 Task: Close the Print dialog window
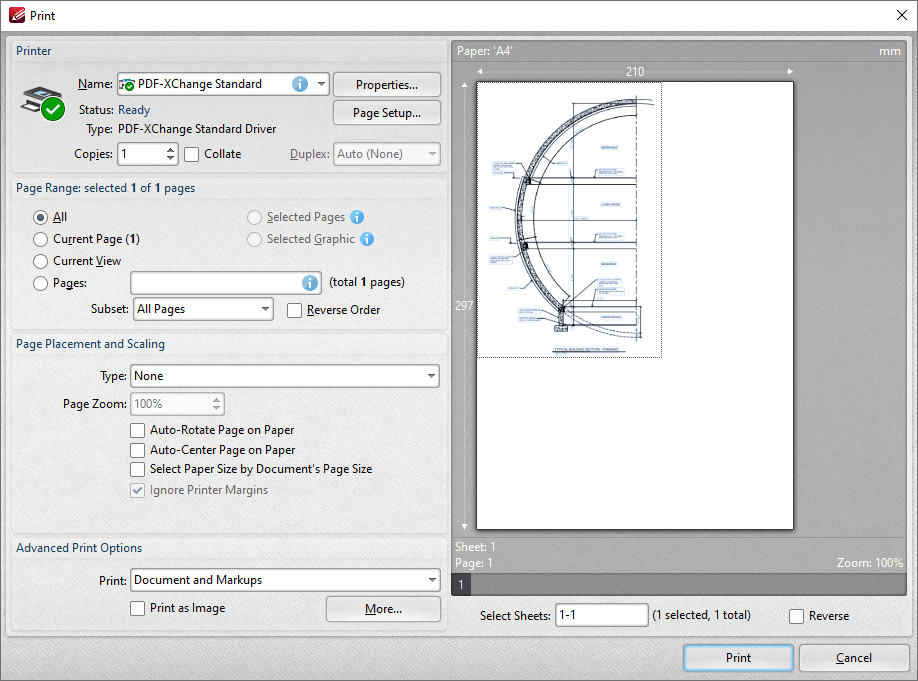(902, 15)
